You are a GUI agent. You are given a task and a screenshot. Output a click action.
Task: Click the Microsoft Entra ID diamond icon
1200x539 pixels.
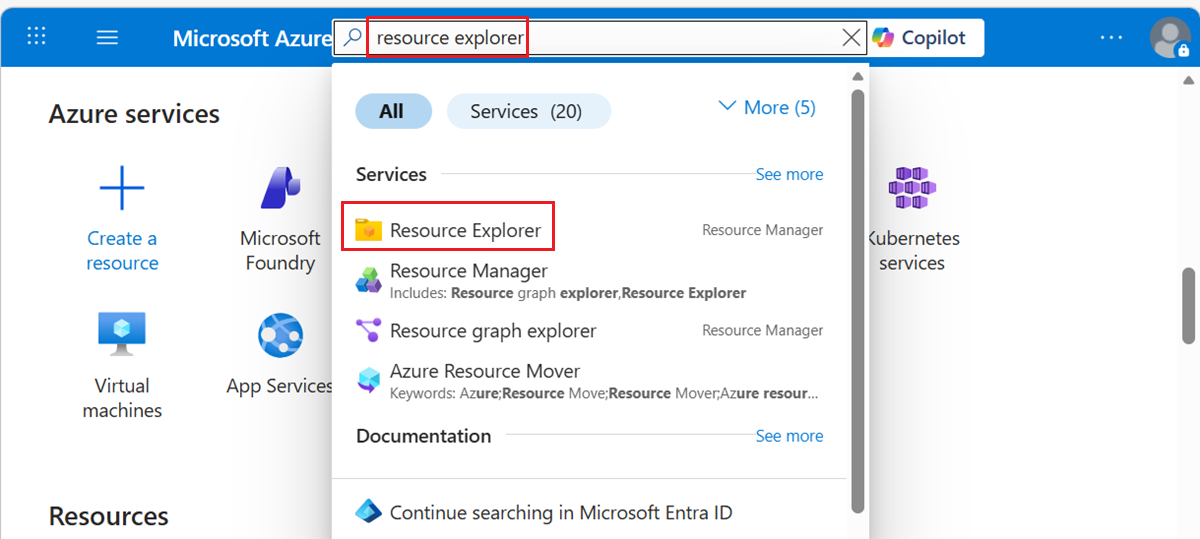click(368, 512)
